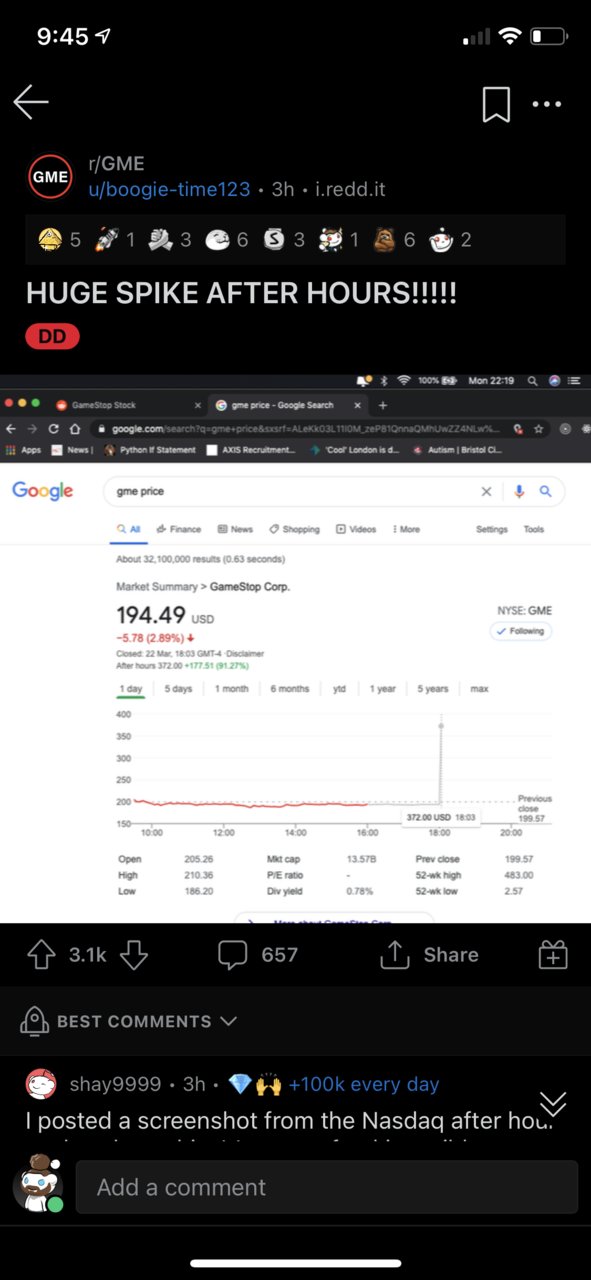Screen dimensions: 591x1280
Task: Open the r/GME community avatar
Action: pos(50,177)
